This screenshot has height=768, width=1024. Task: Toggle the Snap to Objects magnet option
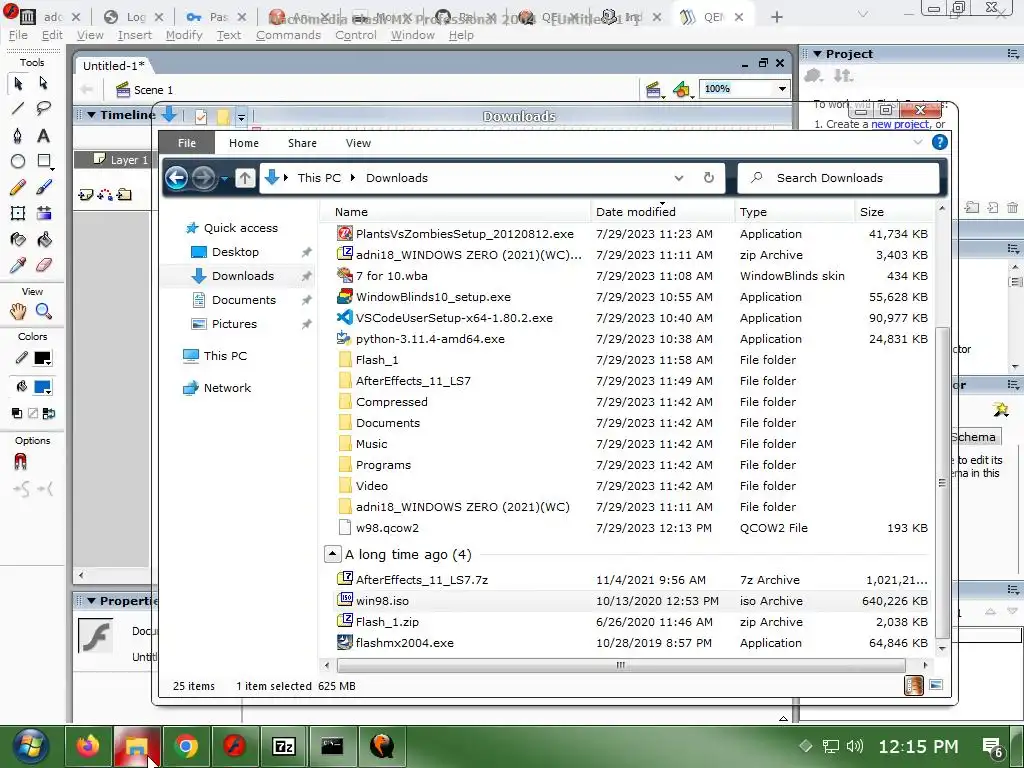(20, 462)
